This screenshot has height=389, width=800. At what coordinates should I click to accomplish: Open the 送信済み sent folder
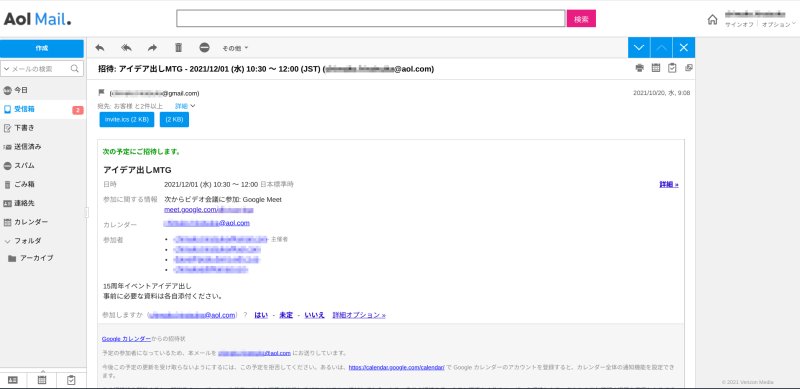28,147
